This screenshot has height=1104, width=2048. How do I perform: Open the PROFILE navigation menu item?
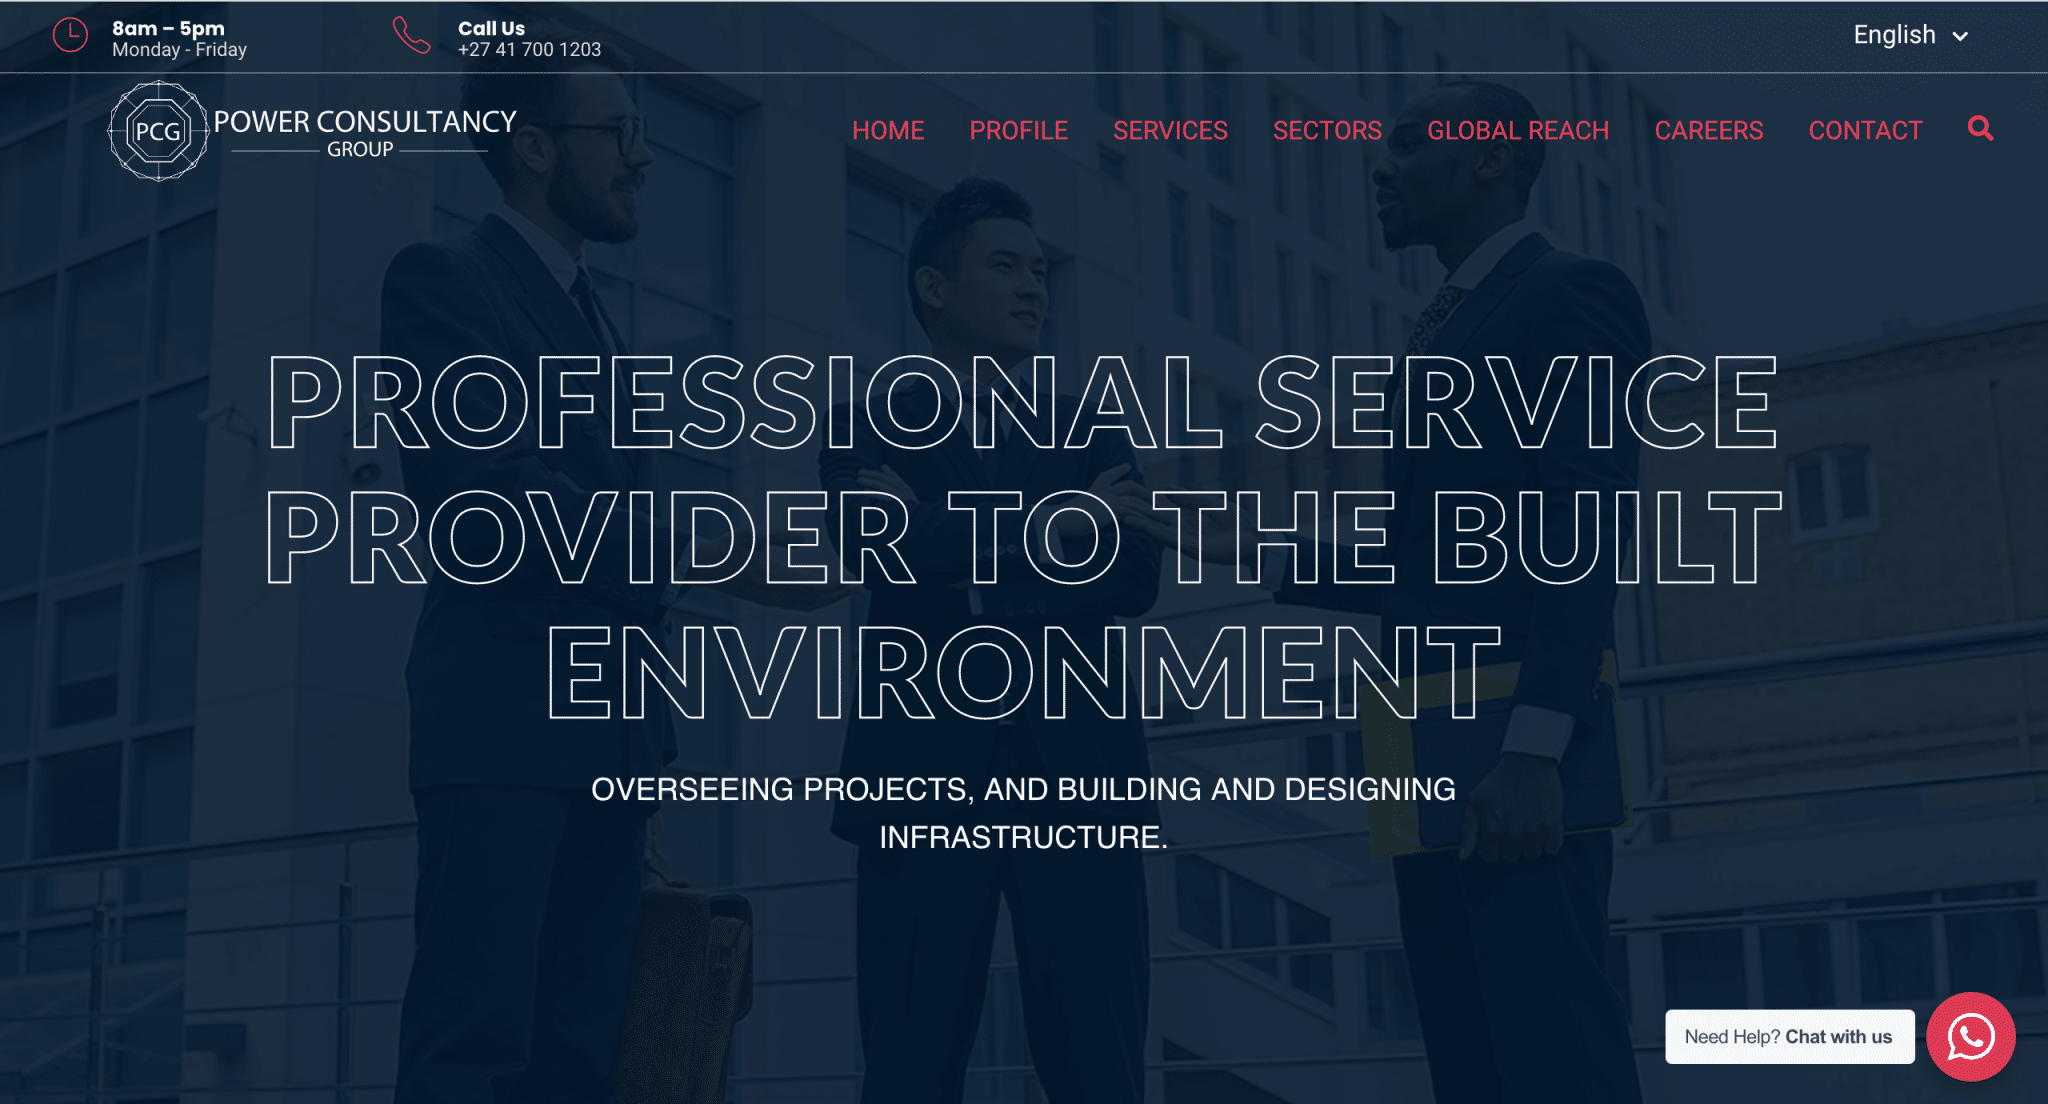(1018, 129)
